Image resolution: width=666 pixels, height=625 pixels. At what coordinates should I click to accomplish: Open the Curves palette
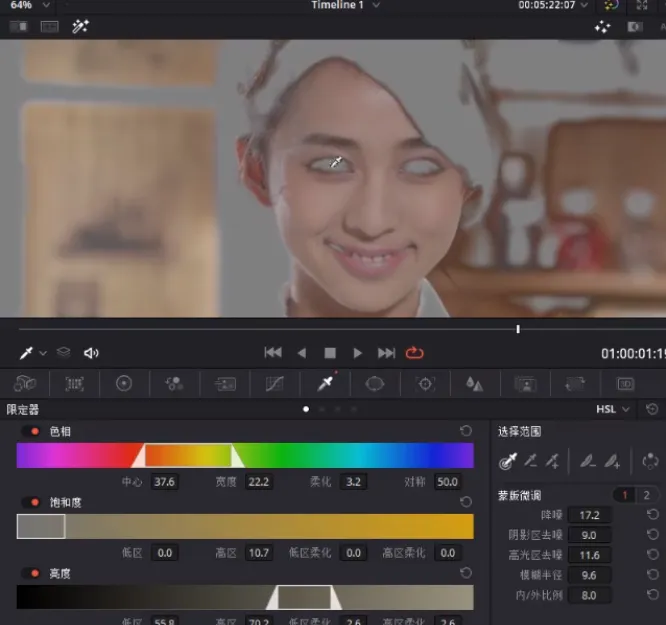coord(275,384)
